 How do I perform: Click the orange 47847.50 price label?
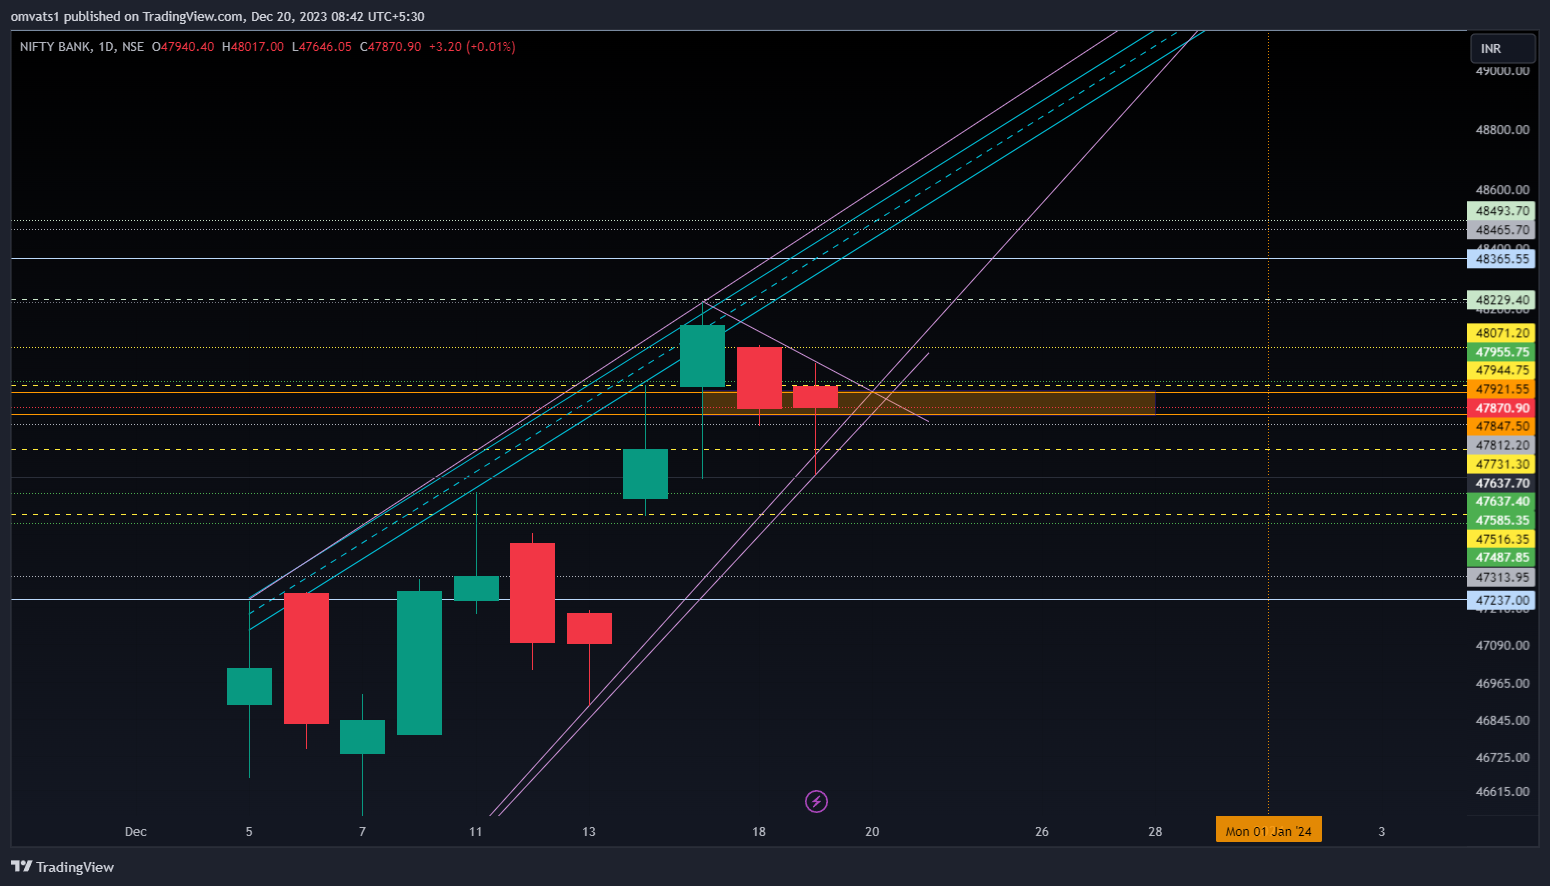(x=1502, y=426)
